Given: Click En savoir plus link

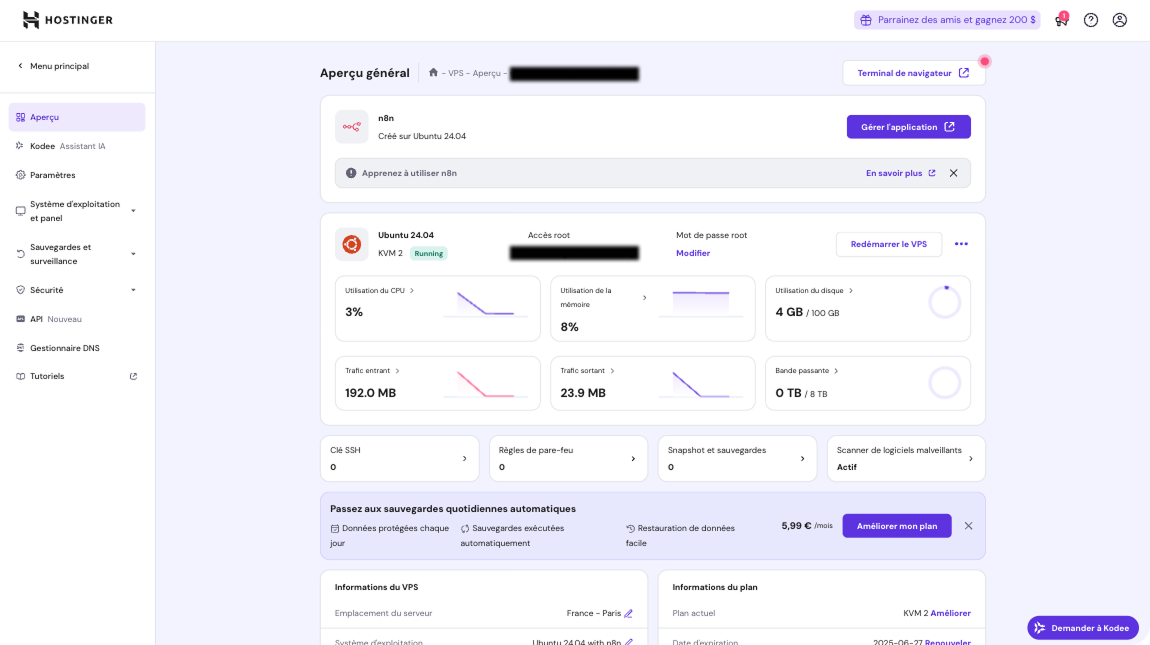Looking at the screenshot, I should (x=901, y=173).
